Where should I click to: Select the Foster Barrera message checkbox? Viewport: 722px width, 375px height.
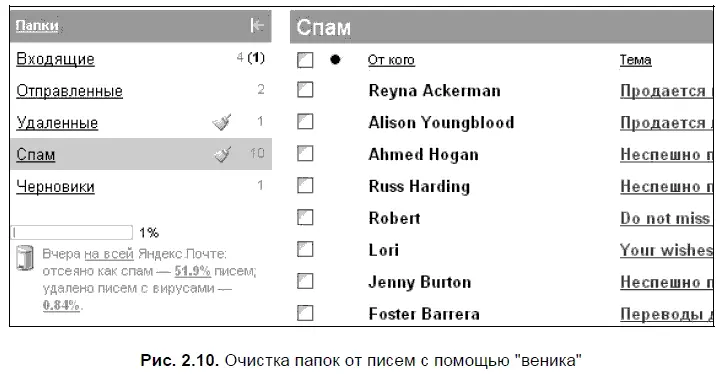pos(305,313)
